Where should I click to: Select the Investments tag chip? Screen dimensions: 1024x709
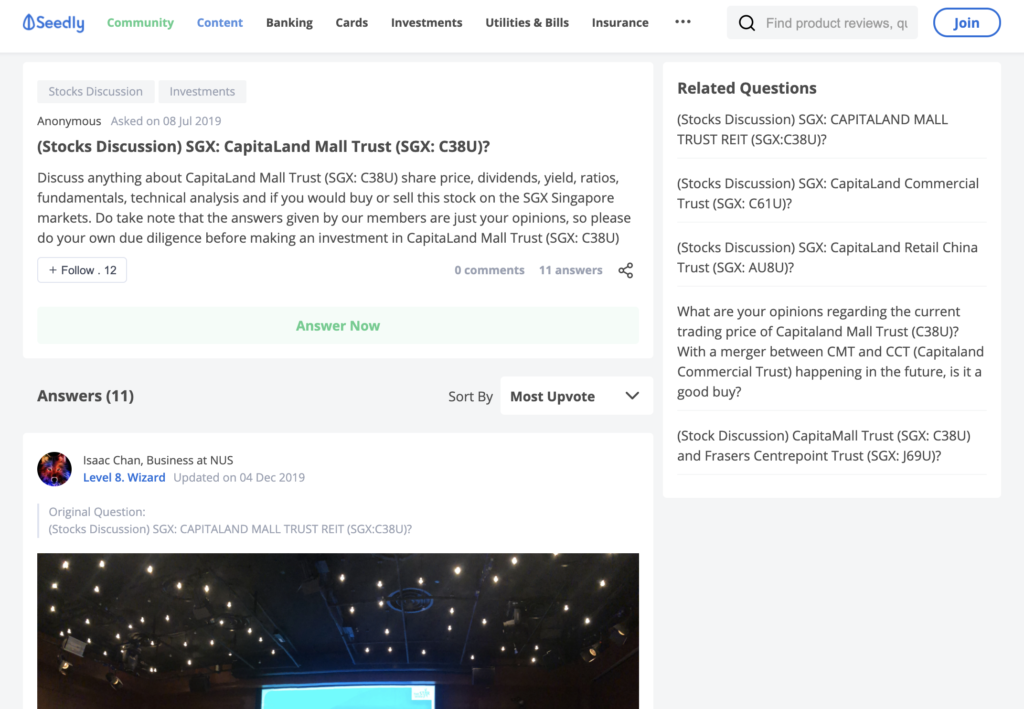[x=202, y=91]
